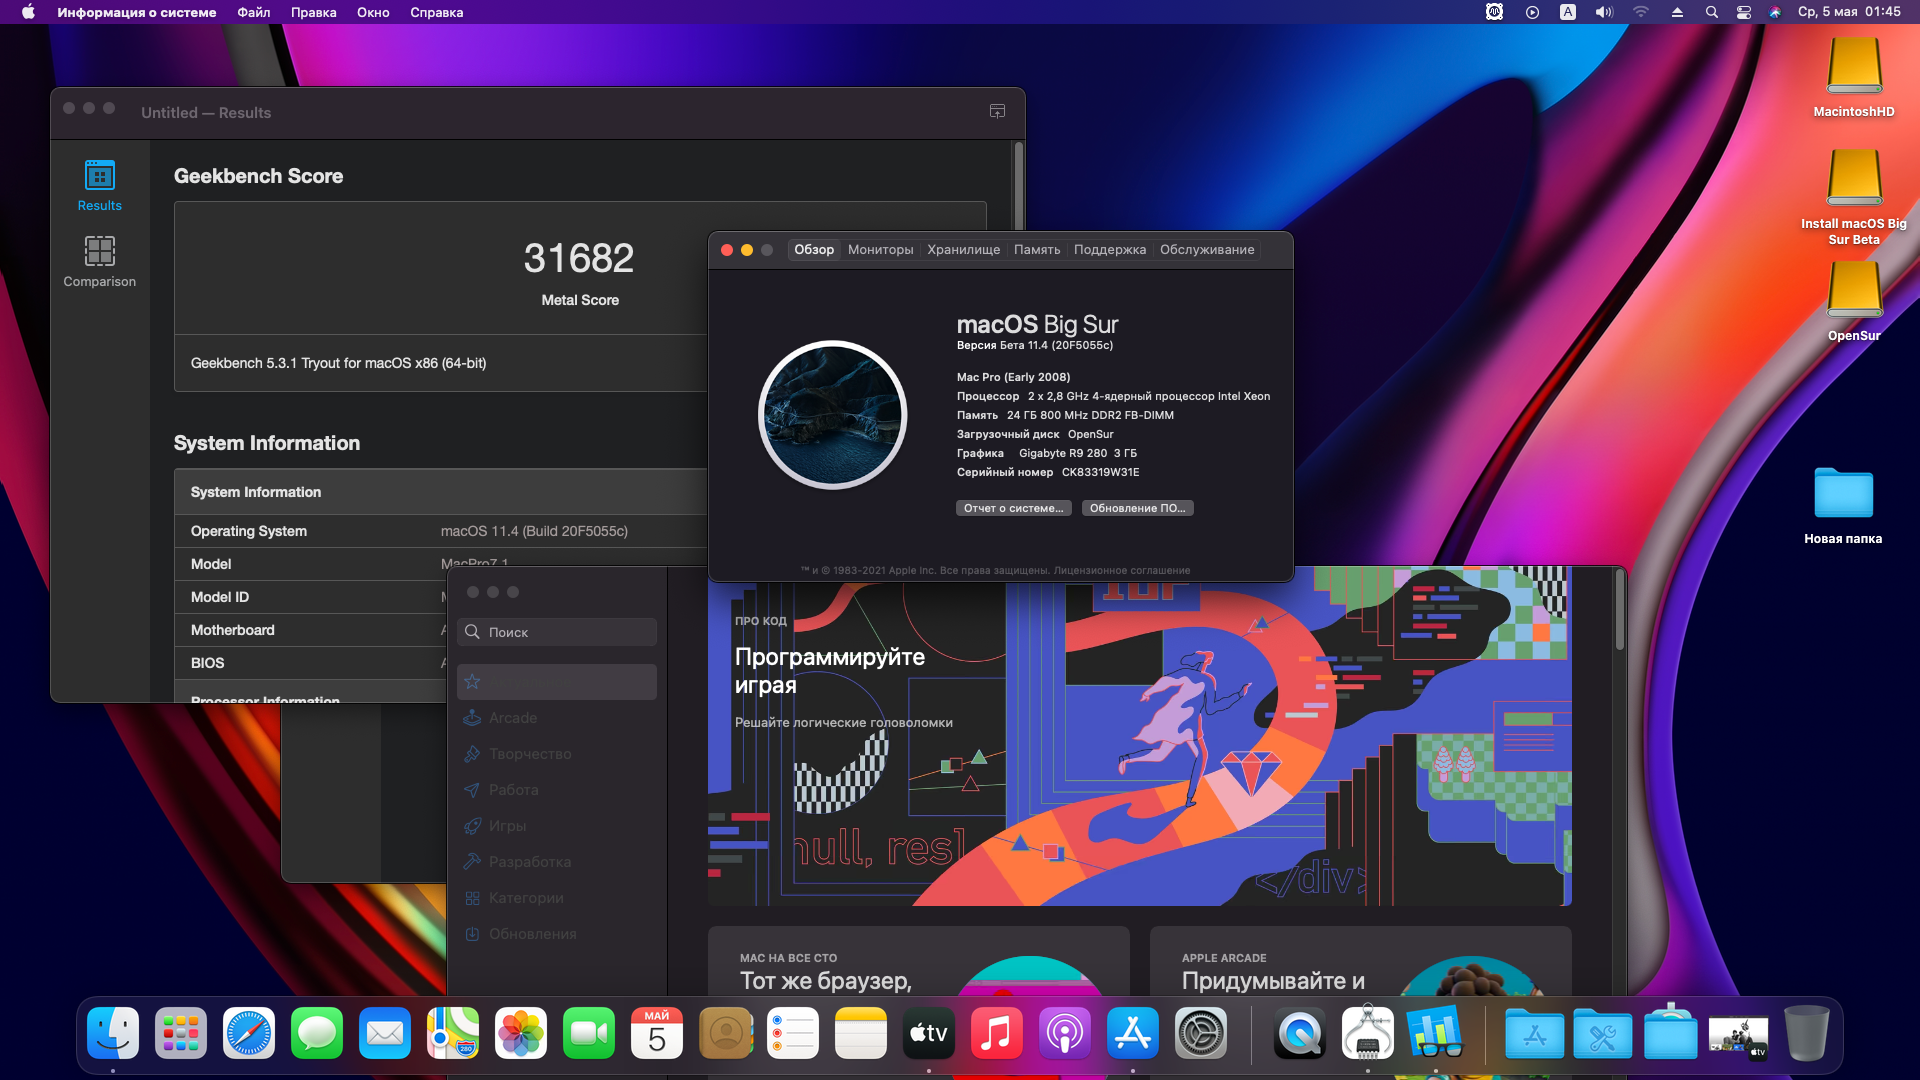
Task: Open the keyboard input source menu
Action: coord(1567,12)
